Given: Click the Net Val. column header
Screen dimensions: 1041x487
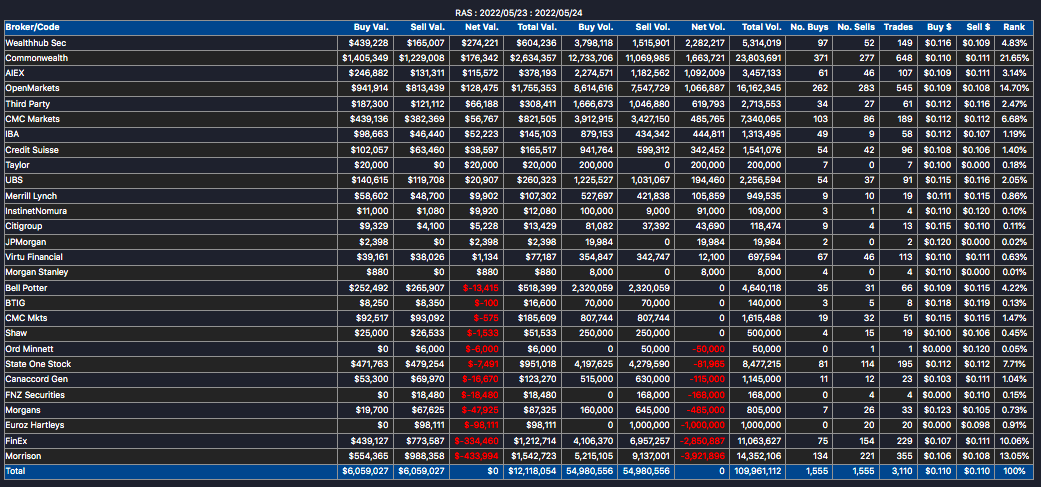Looking at the screenshot, I should [482, 27].
